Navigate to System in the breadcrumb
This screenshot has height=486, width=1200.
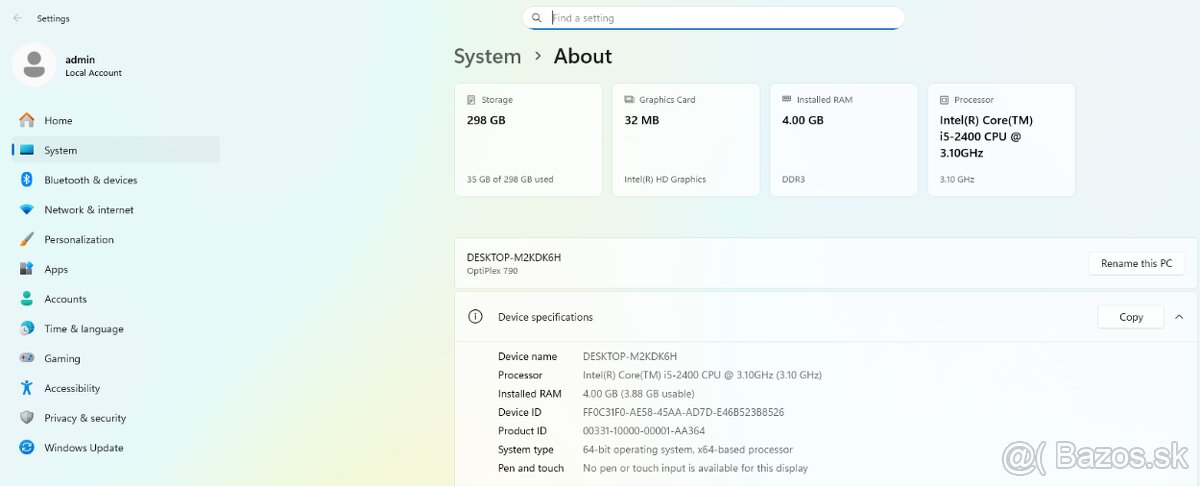(487, 57)
